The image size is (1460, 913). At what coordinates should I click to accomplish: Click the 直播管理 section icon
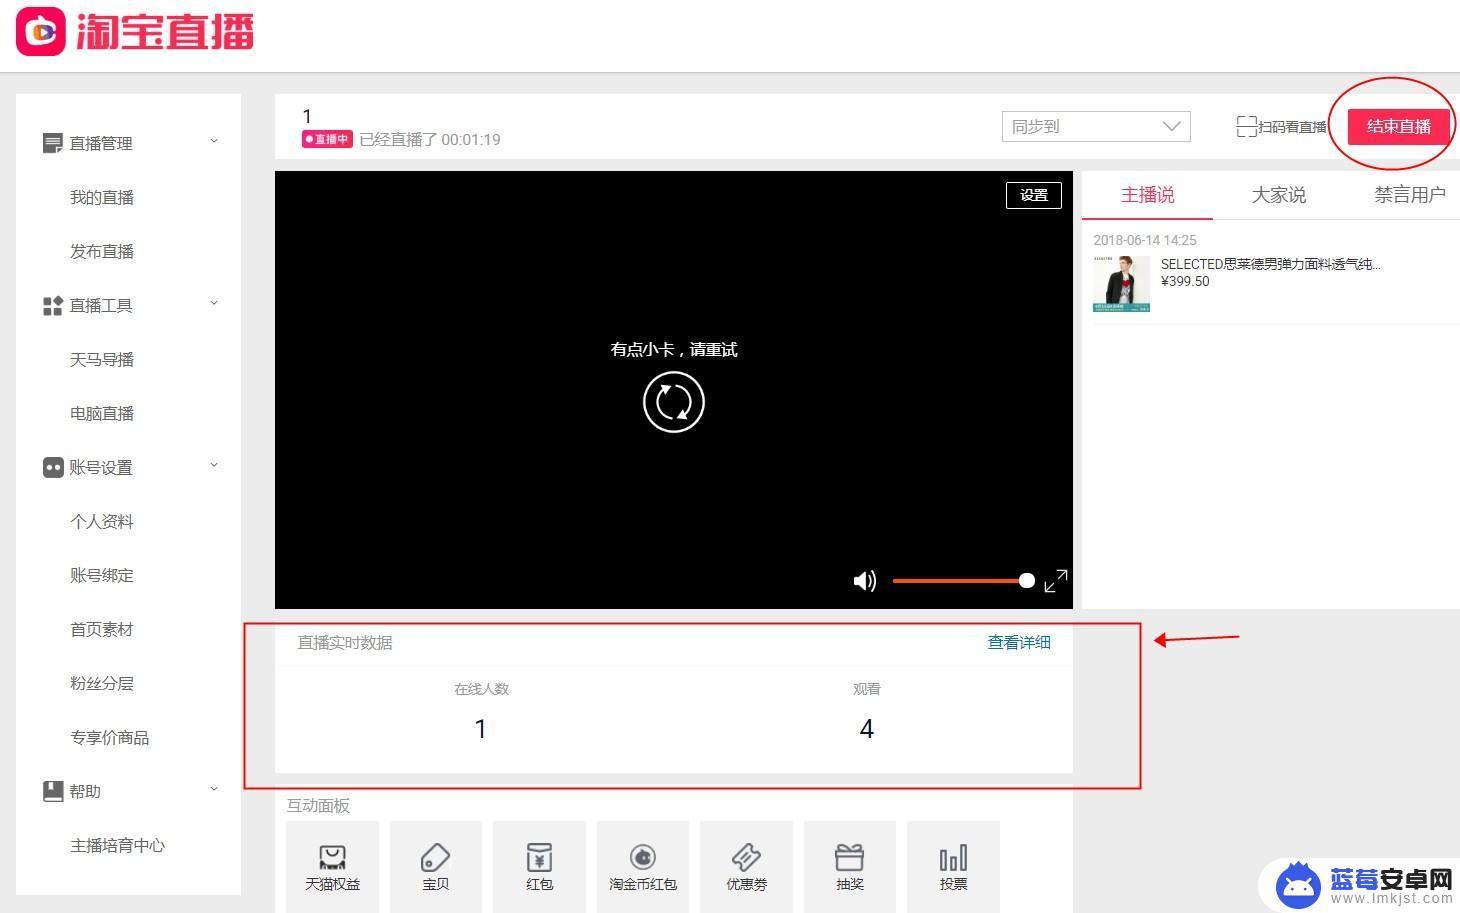pos(53,144)
